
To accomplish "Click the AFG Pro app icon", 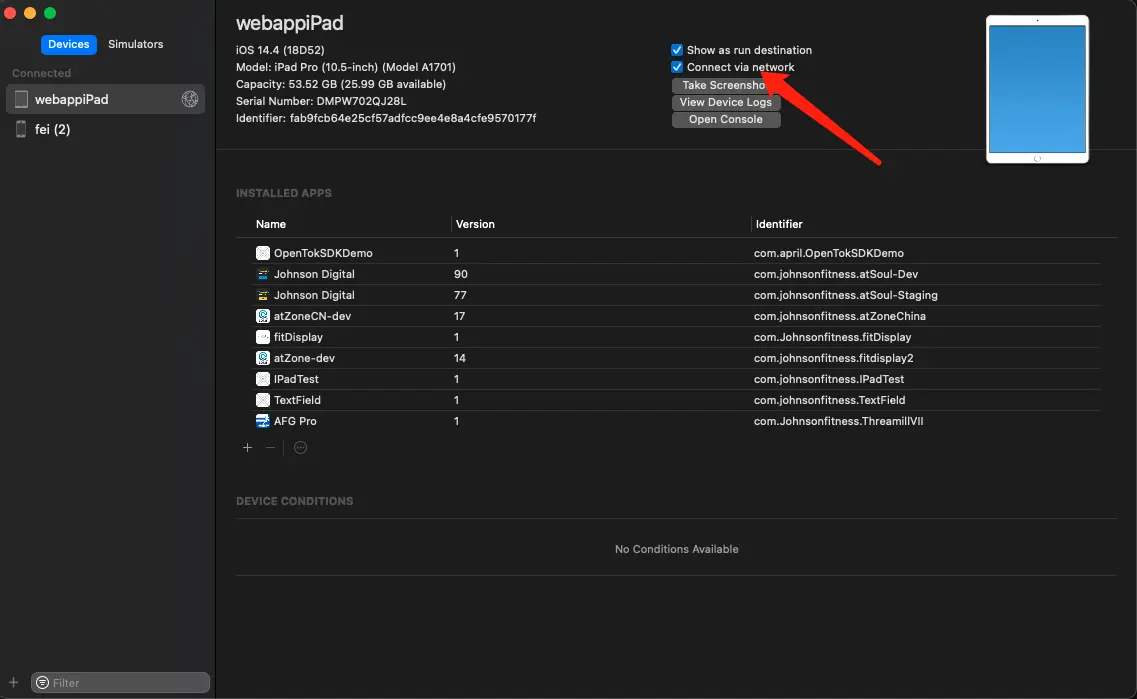I will 262,421.
